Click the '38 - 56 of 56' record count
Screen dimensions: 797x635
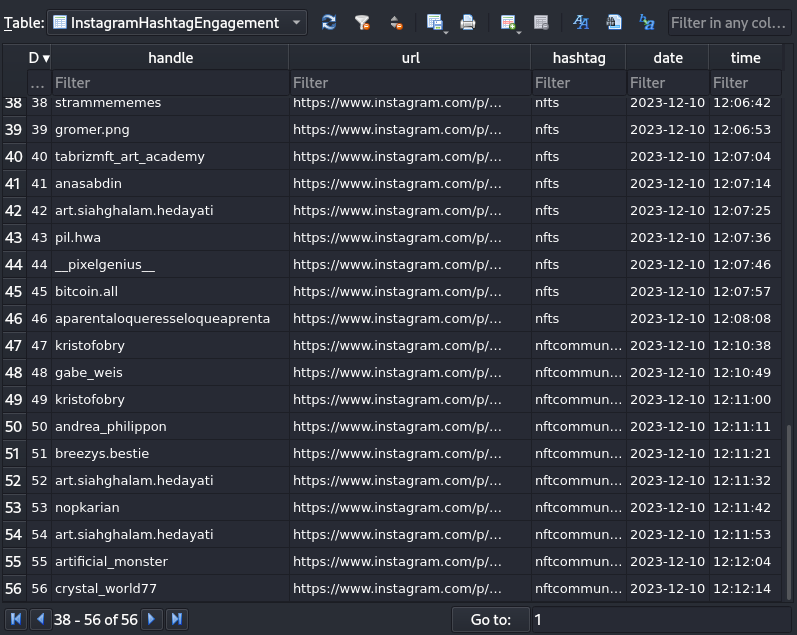pyautogui.click(x=96, y=620)
